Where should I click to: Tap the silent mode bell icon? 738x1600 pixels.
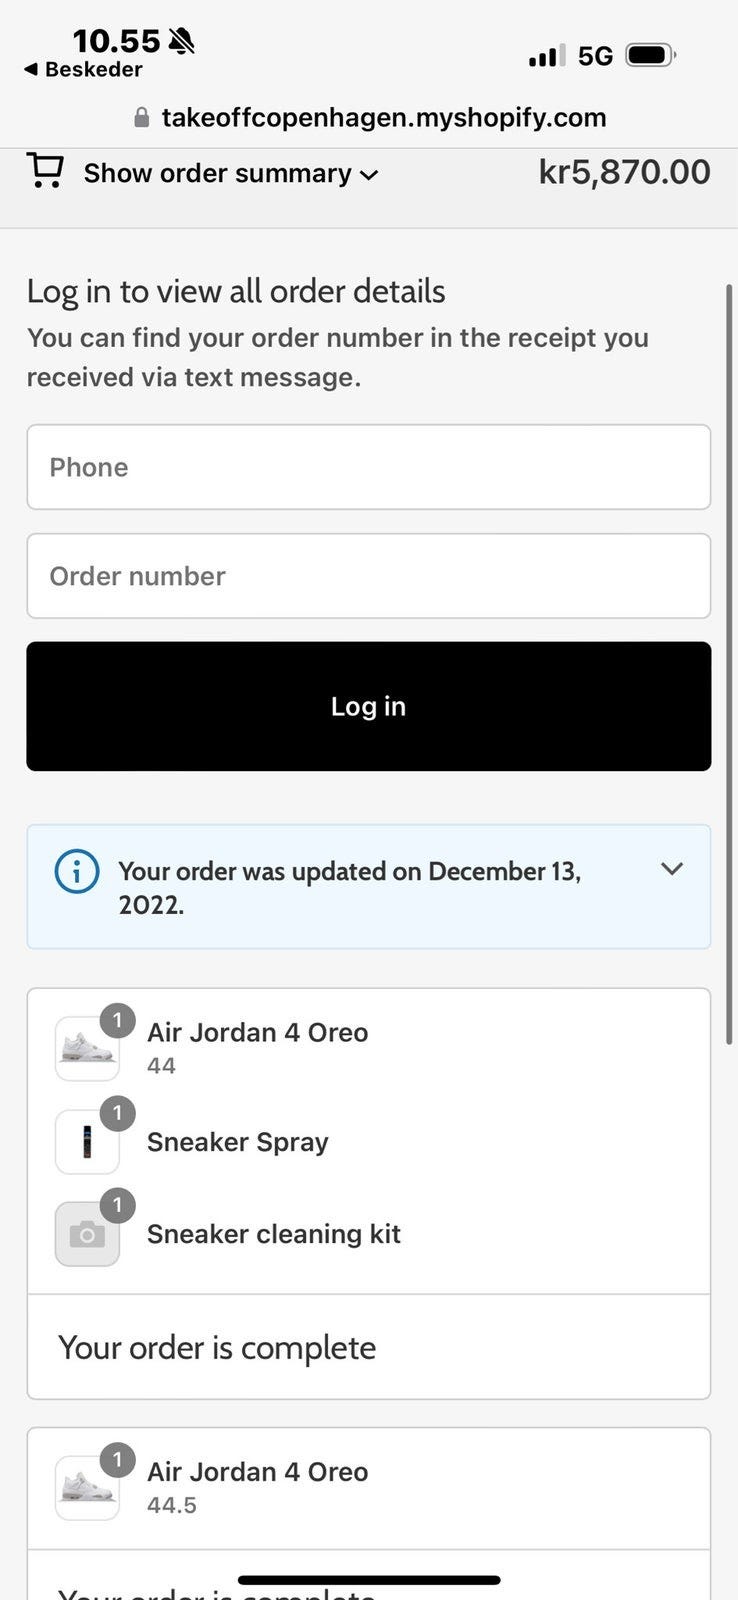[x=182, y=41]
